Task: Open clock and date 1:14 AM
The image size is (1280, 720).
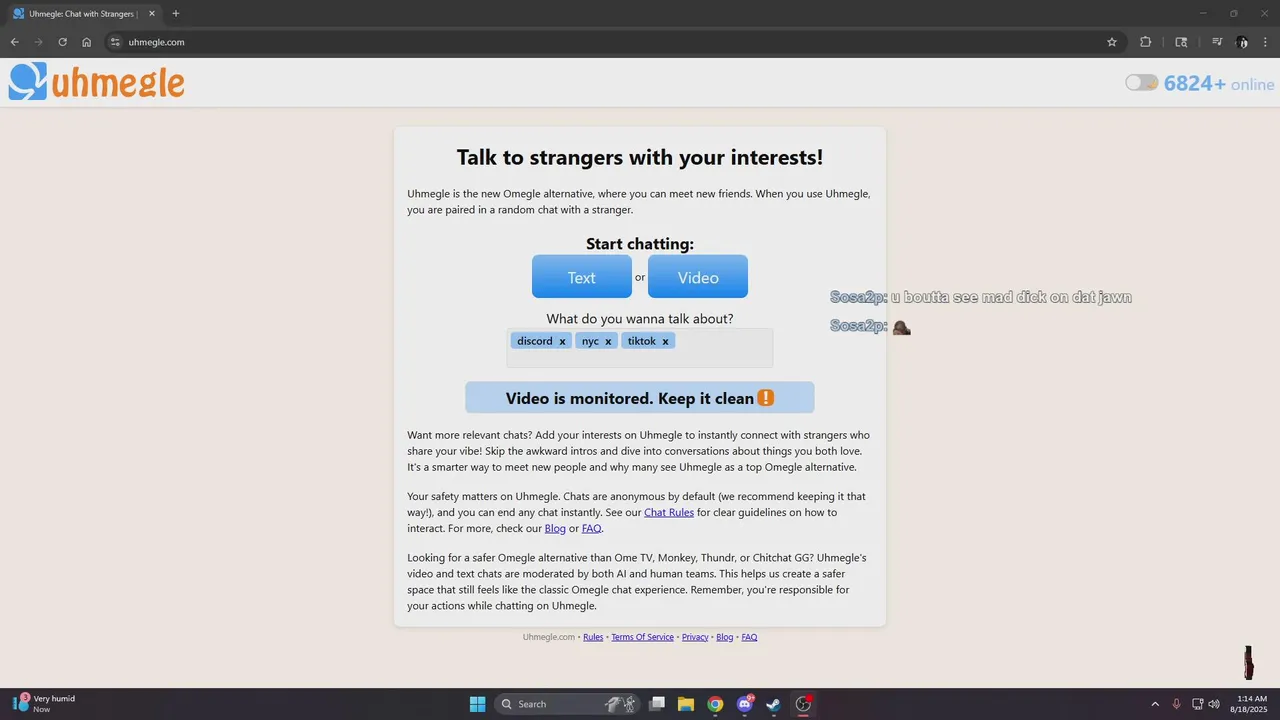Action: 1251,704
